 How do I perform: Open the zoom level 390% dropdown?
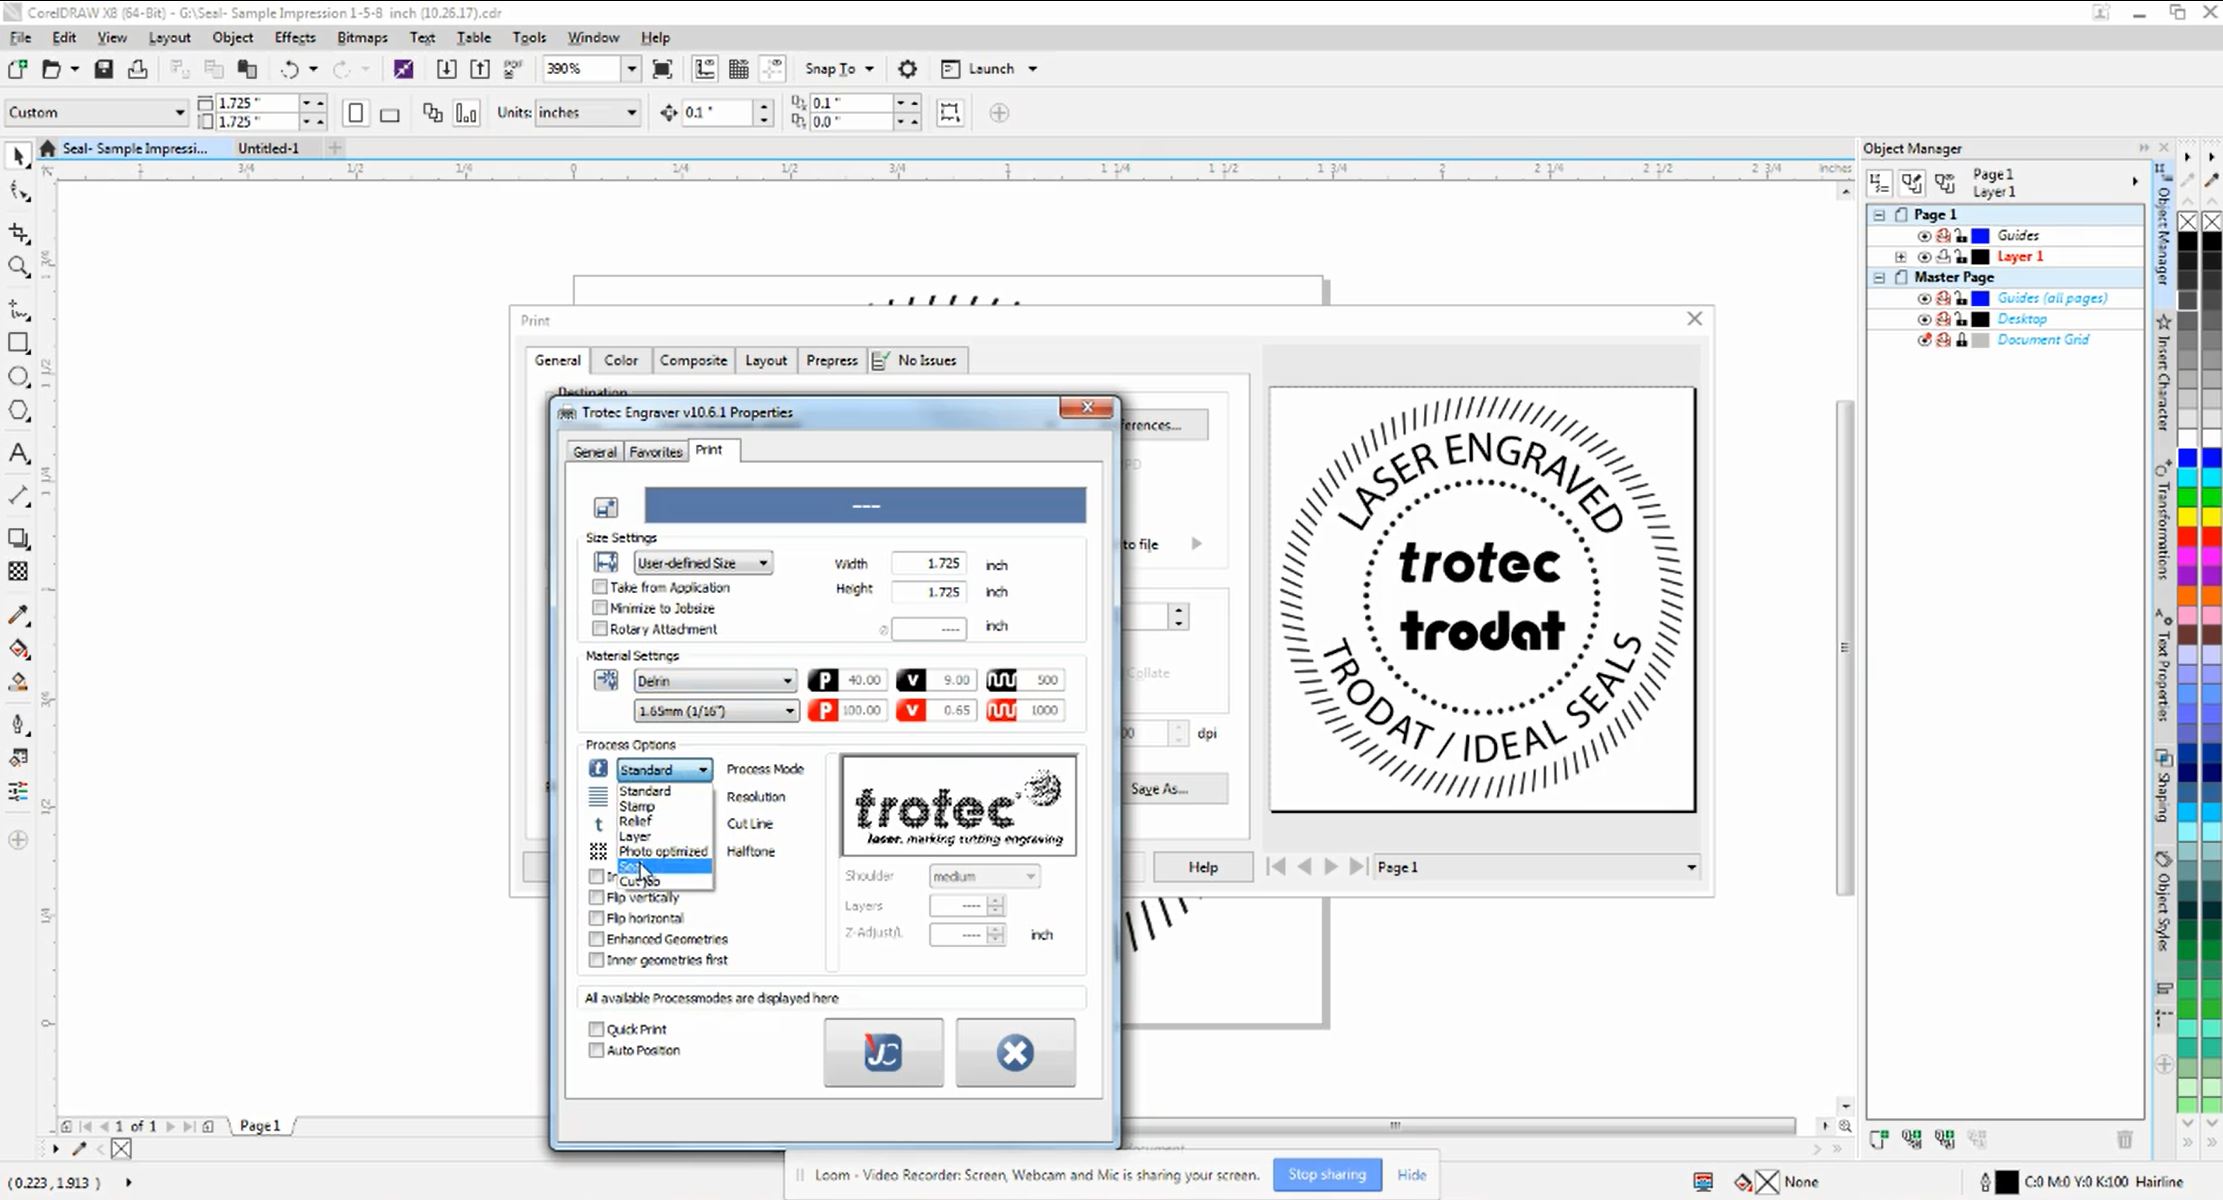point(631,69)
